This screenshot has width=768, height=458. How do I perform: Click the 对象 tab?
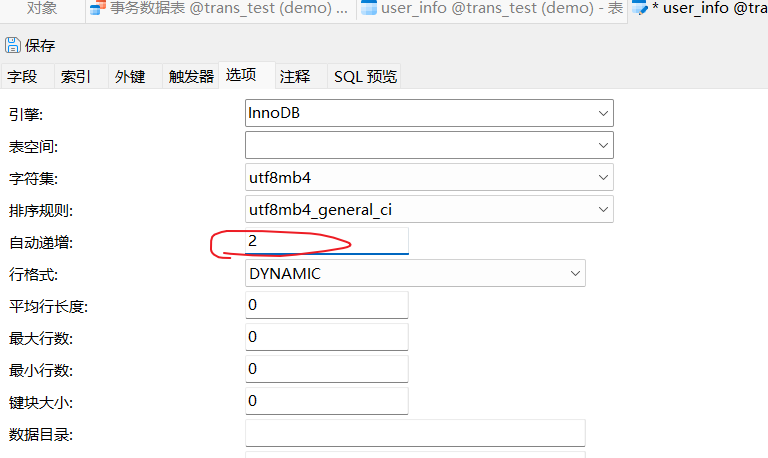click(x=41, y=9)
